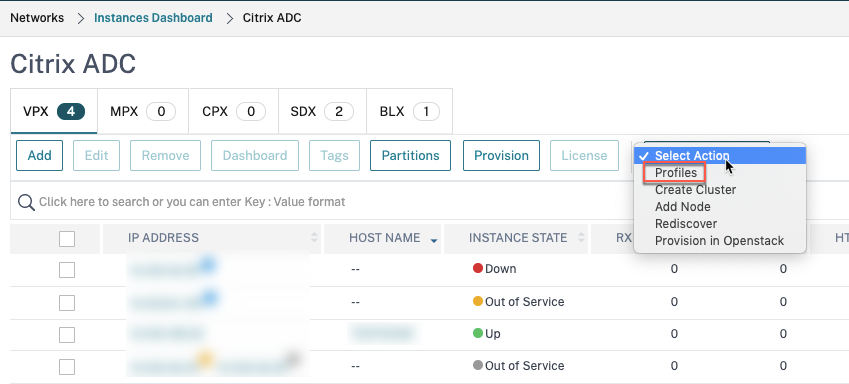Click the Citrix ADC breadcrumb item
Screen dimensions: 849x384
click(272, 18)
